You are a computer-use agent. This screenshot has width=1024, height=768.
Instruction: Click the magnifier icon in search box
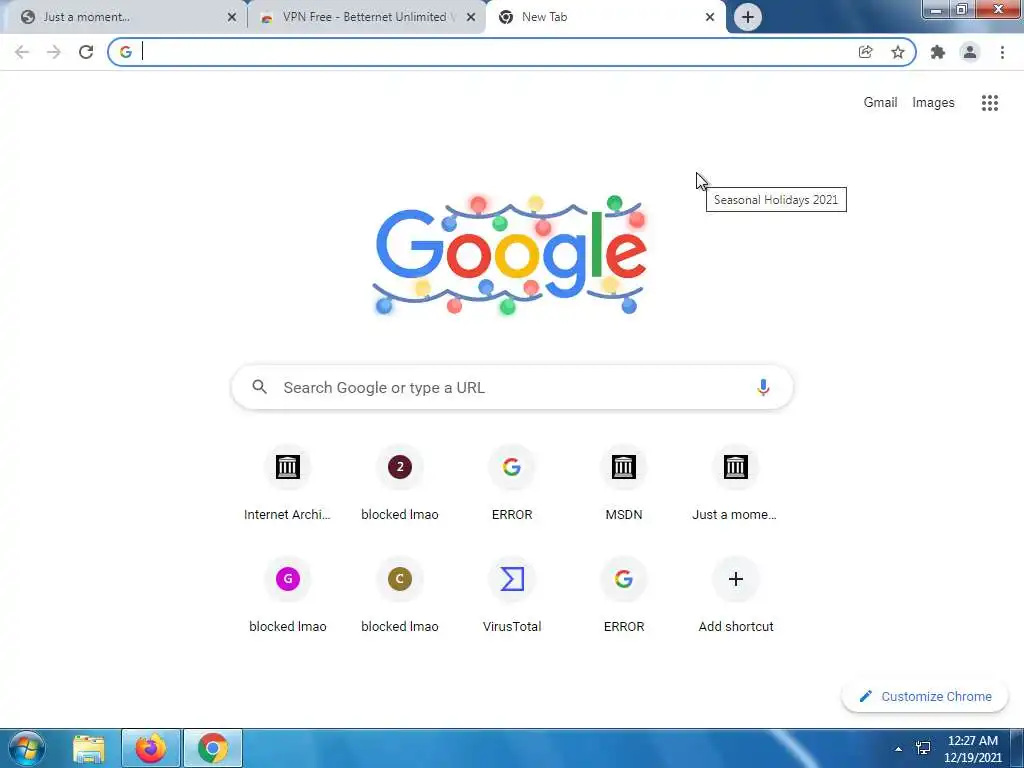(259, 387)
